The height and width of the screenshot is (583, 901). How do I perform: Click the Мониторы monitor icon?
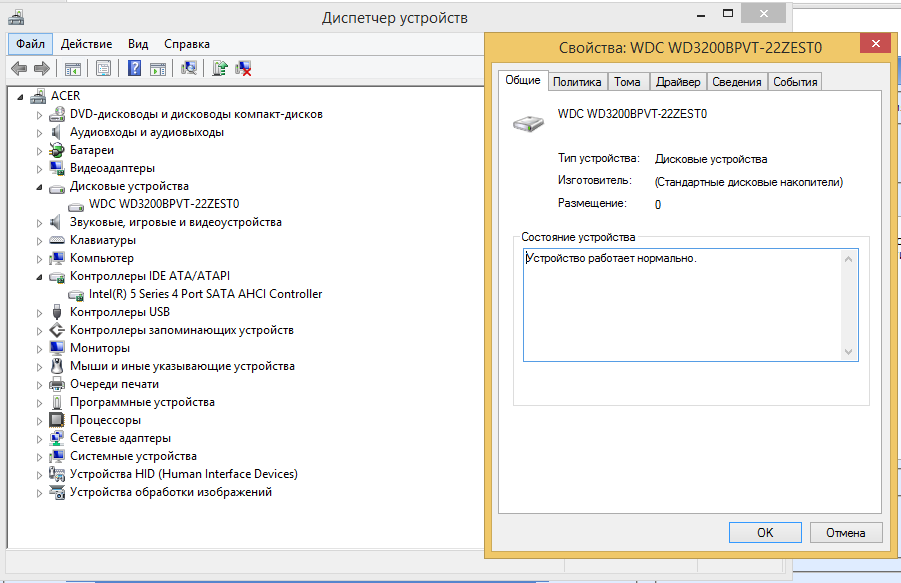[x=57, y=348]
